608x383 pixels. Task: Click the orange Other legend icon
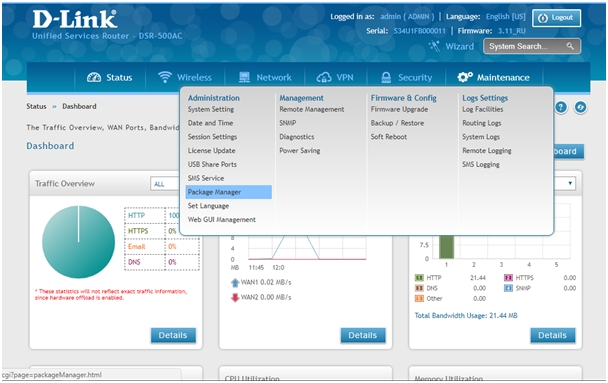[419, 298]
